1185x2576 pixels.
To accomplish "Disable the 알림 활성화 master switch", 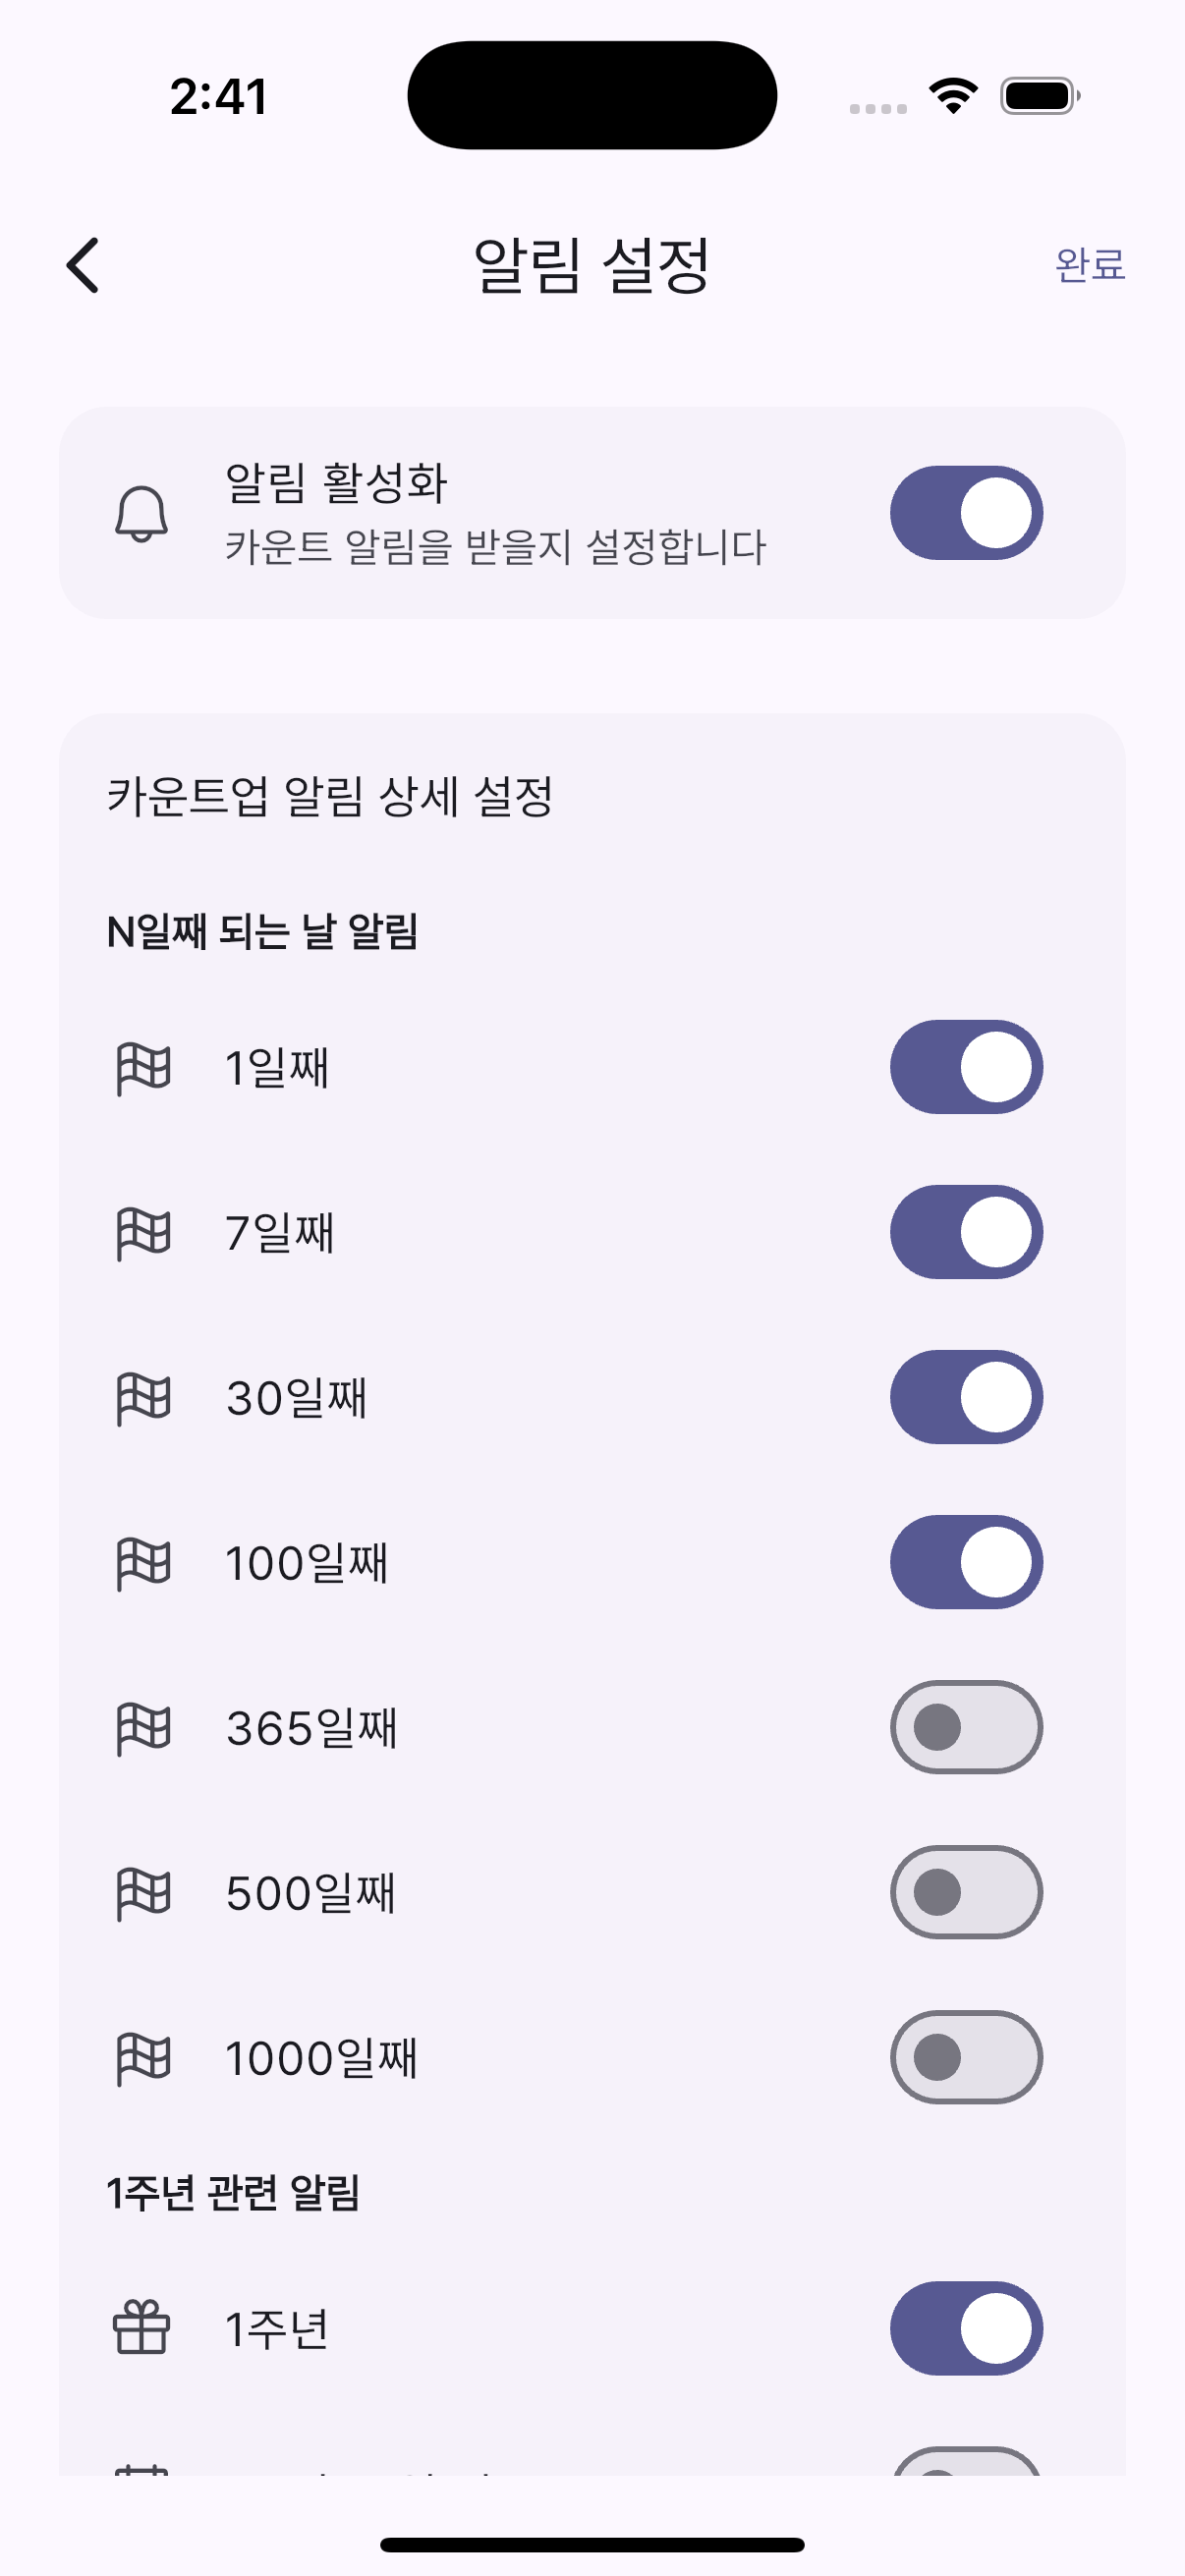I will tap(966, 513).
